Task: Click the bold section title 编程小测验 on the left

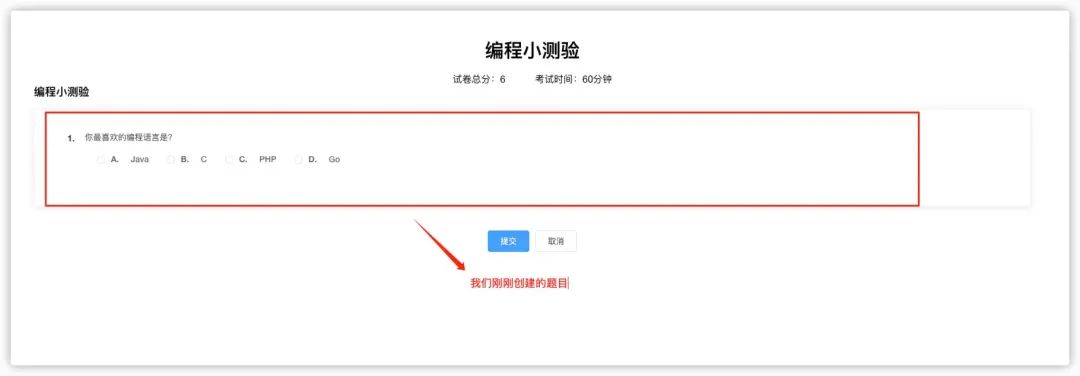Action: tap(62, 92)
